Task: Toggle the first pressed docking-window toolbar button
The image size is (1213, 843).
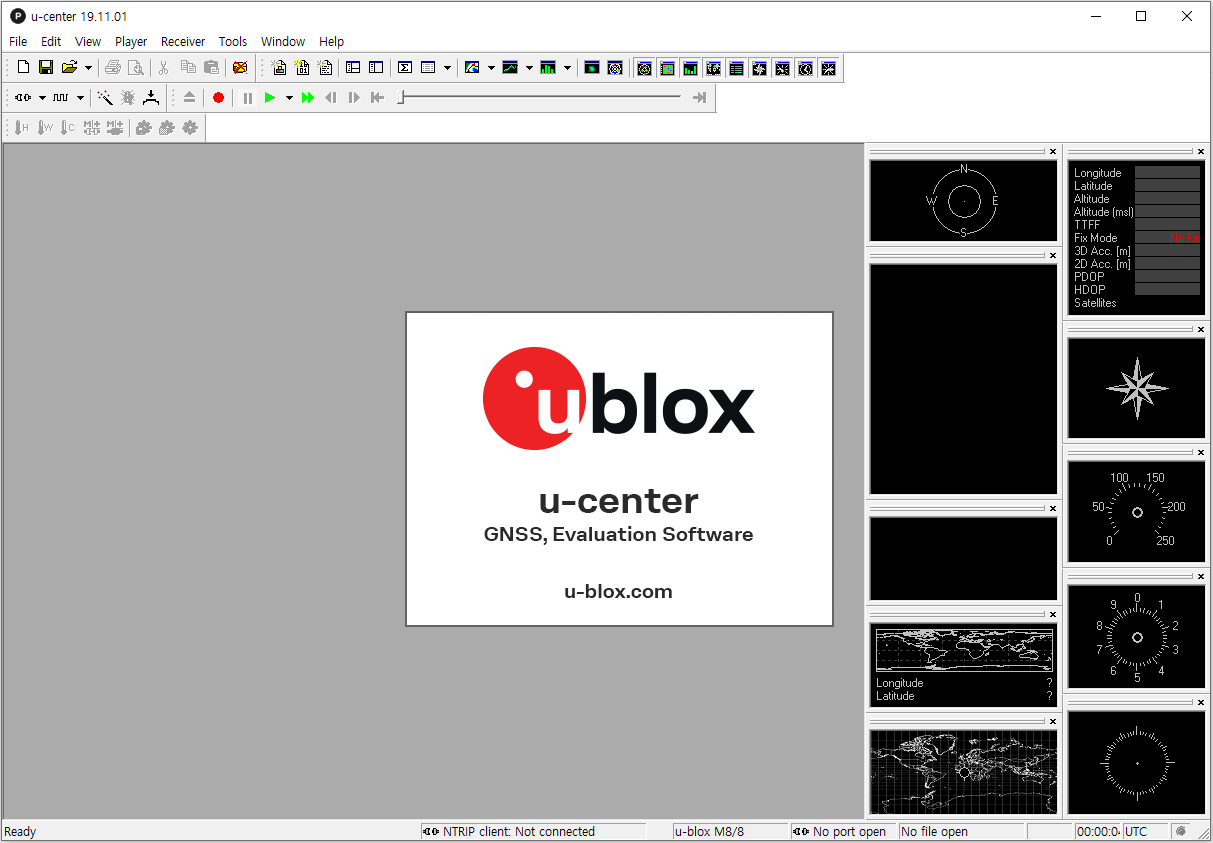Action: pyautogui.click(x=644, y=68)
